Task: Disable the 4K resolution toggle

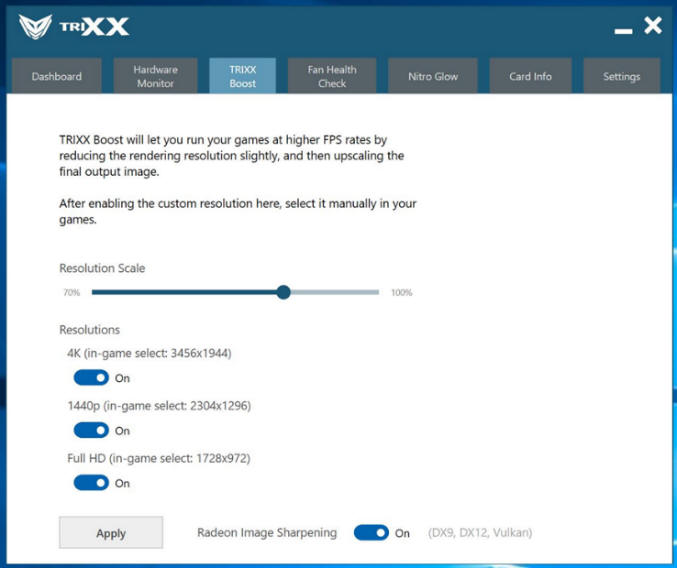Action: tap(91, 378)
